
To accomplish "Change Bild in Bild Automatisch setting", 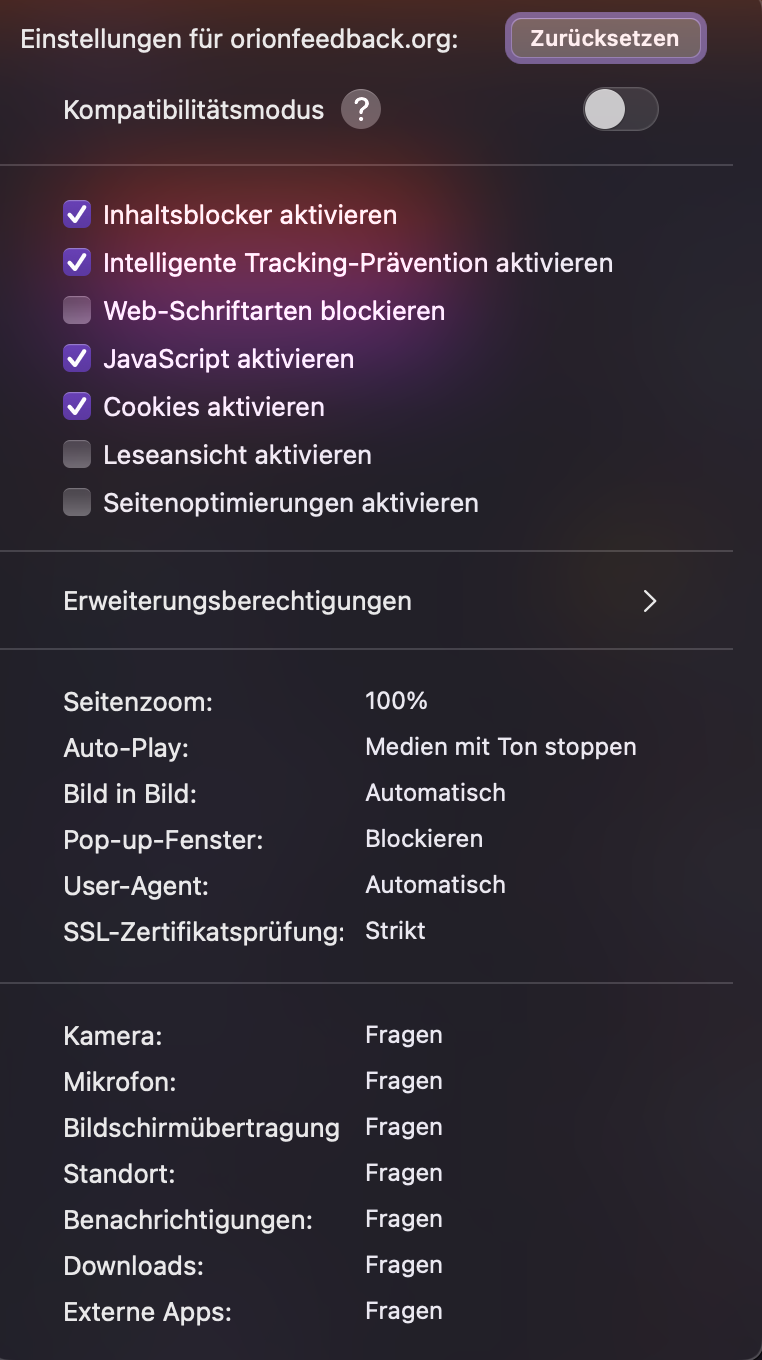I will (436, 793).
